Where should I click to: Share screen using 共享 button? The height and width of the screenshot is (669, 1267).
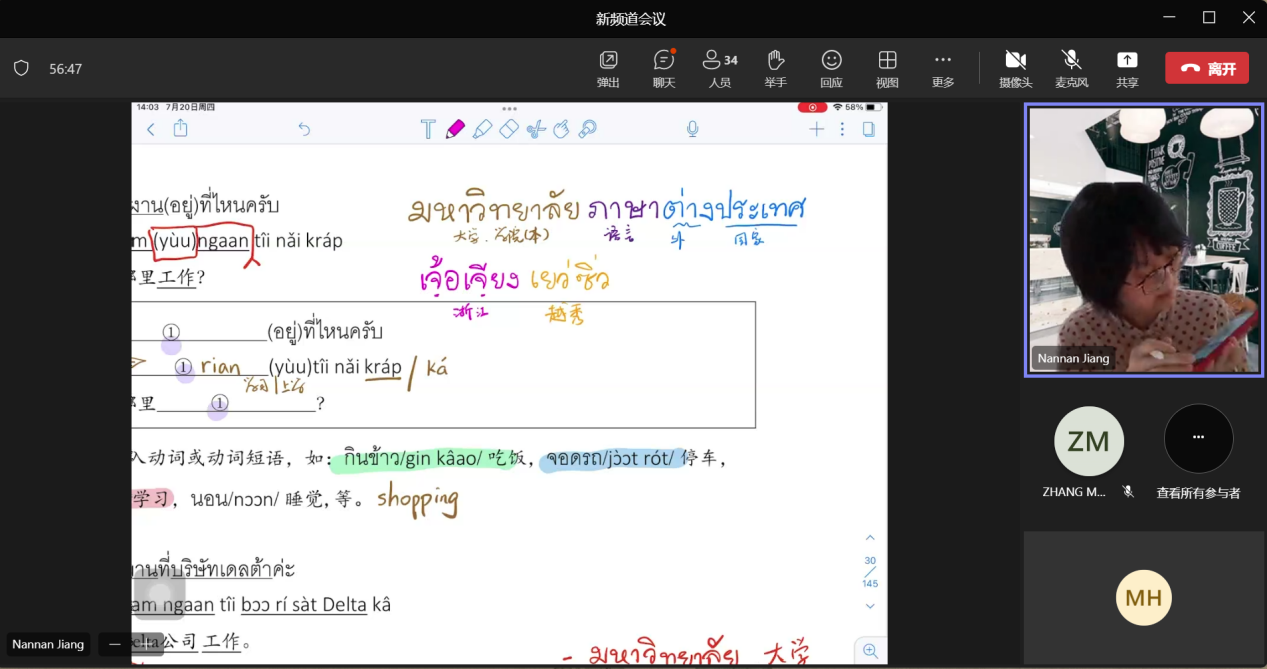(x=1127, y=68)
